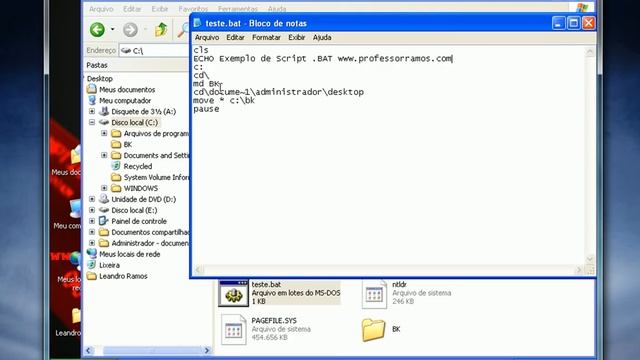Click the Forward arrow in Explorer toolbar

pos(130,30)
